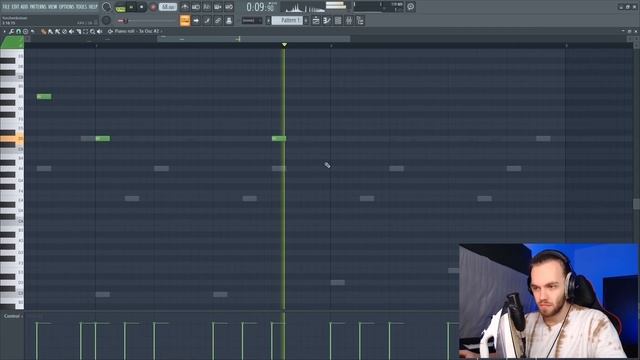Viewport: 640px width, 360px height.
Task: Select the mute tool
Action: [71, 31]
